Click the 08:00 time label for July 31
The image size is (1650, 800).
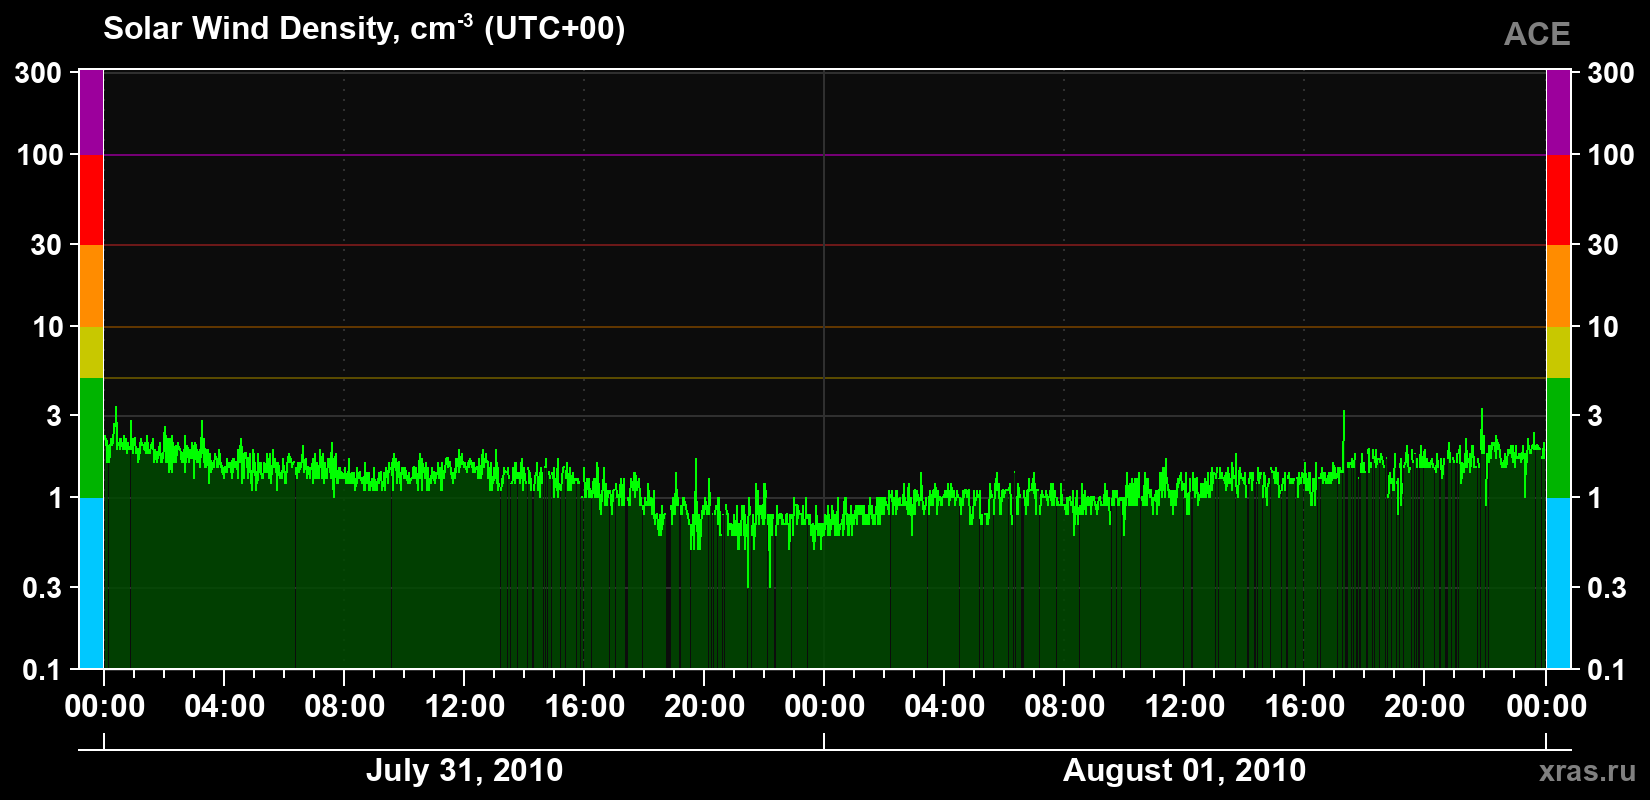344,707
